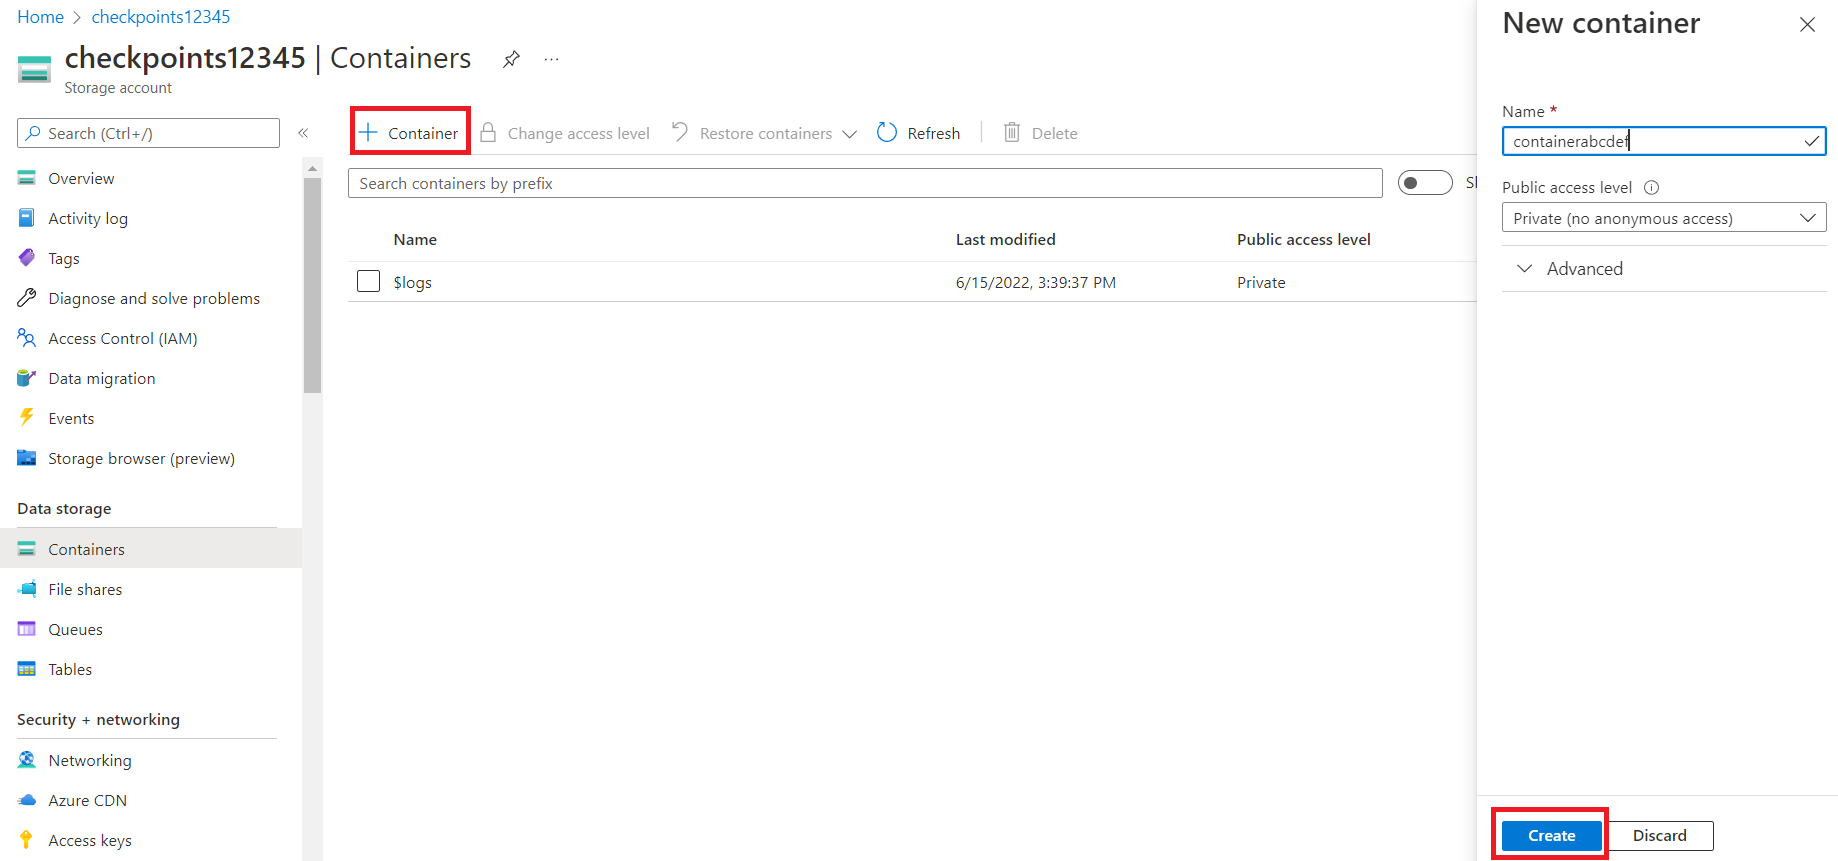Click the + Container button
Viewport: 1838px width, 861px height.
coord(410,132)
